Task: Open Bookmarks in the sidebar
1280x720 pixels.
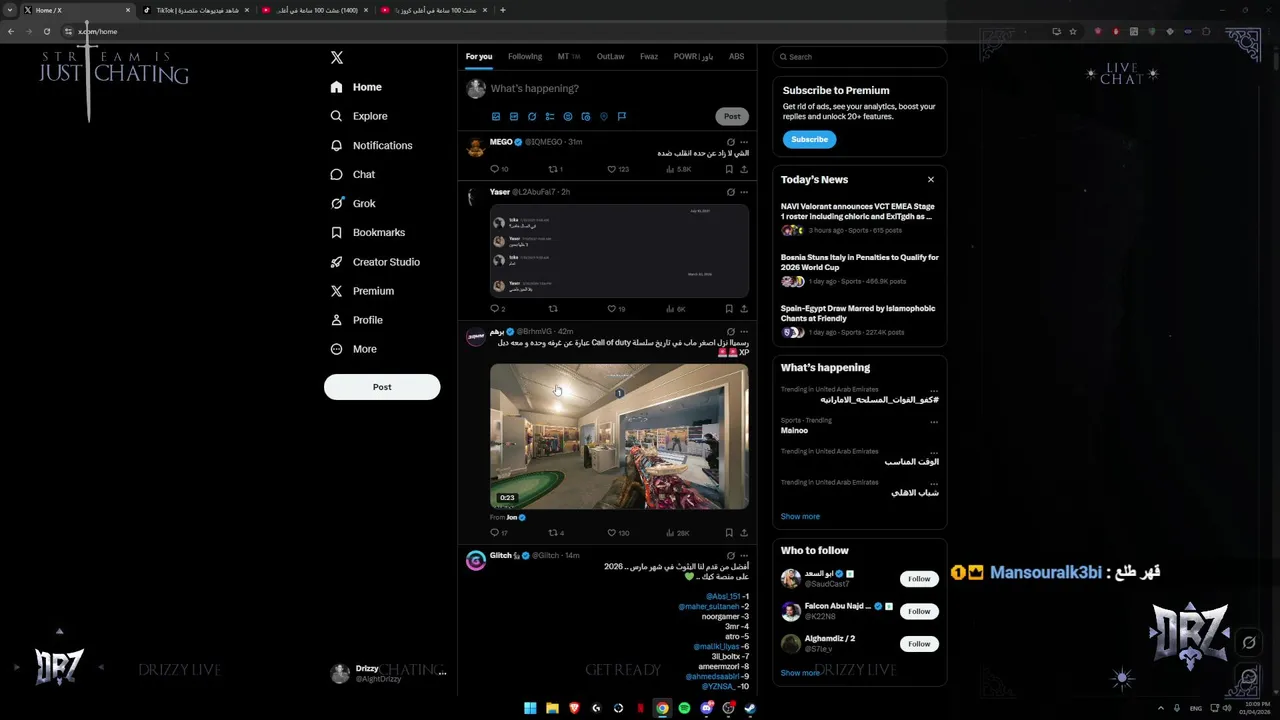Action: pyautogui.click(x=367, y=232)
